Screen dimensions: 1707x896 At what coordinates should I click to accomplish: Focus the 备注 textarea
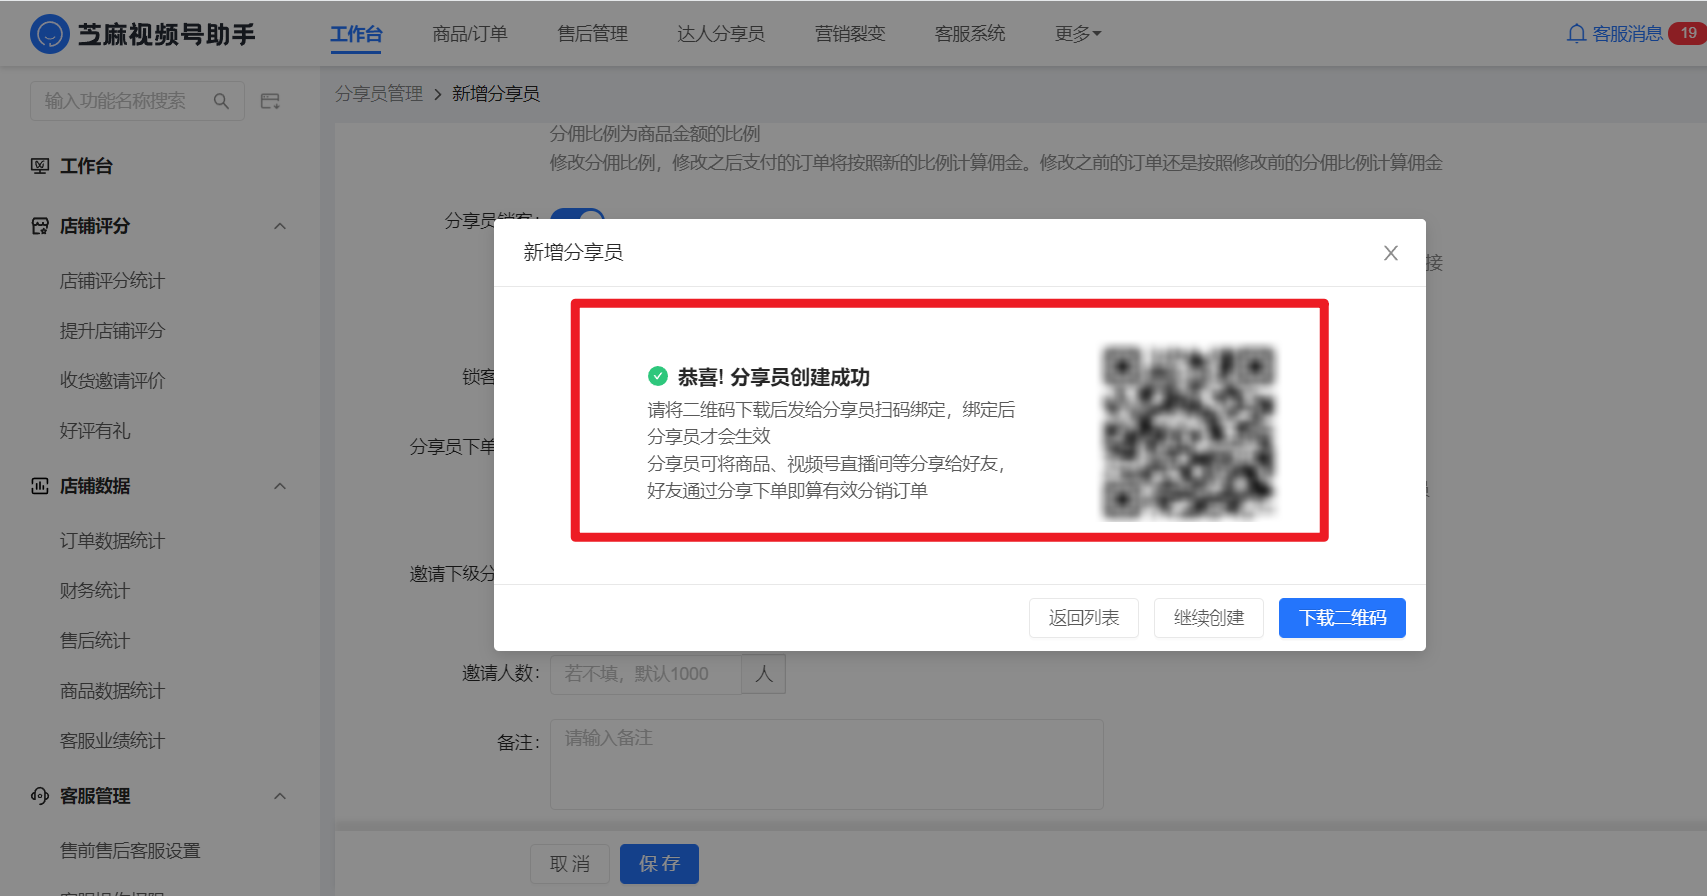(827, 764)
